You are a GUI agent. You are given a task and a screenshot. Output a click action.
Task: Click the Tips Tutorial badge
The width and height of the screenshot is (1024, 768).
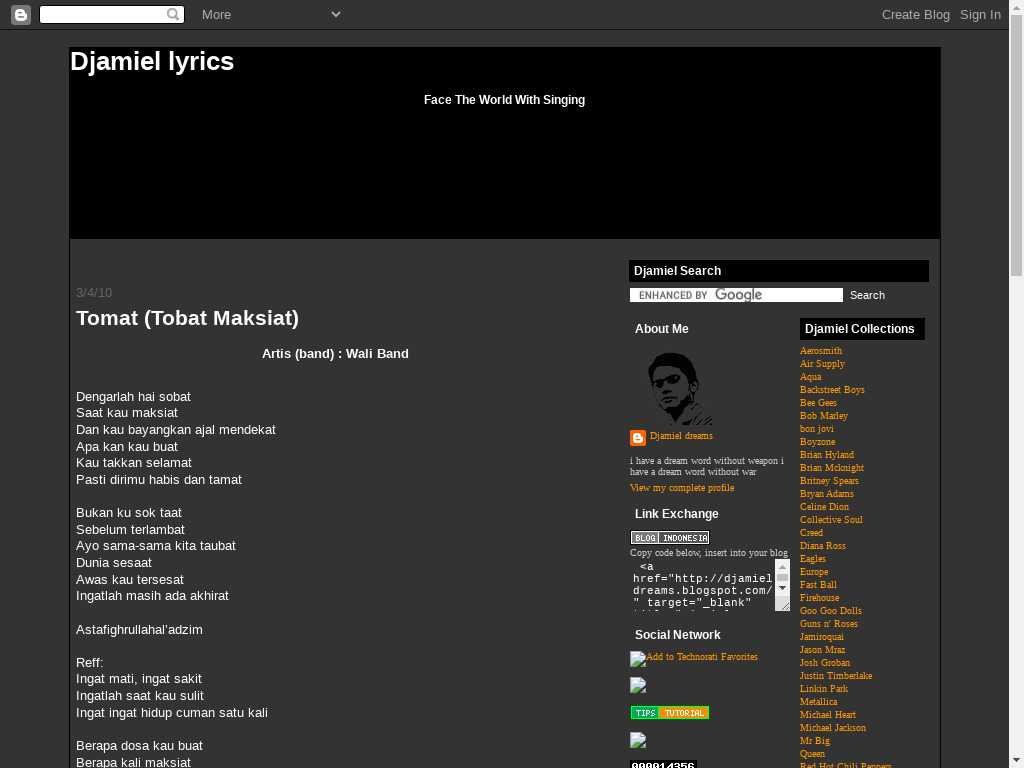click(669, 713)
